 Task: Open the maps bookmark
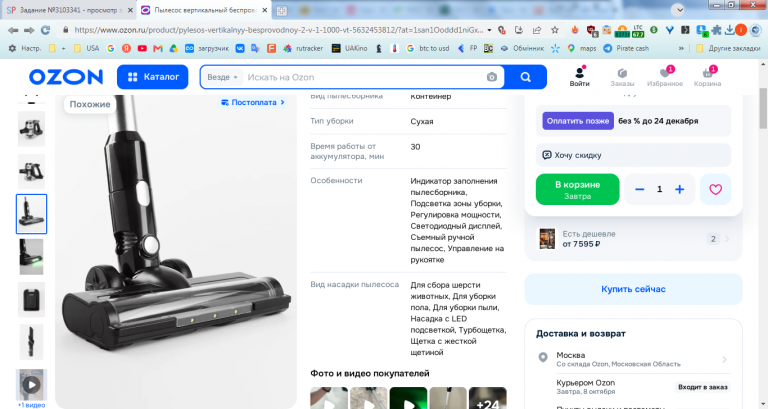[x=582, y=48]
